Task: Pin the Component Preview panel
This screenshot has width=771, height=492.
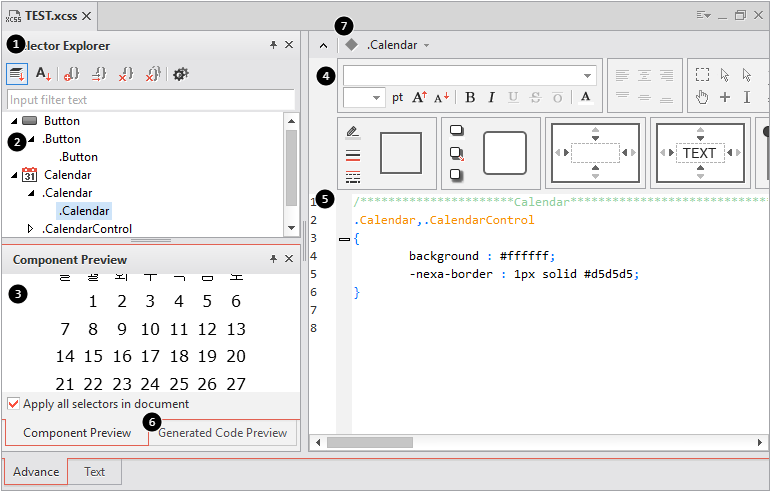Action: [x=273, y=259]
